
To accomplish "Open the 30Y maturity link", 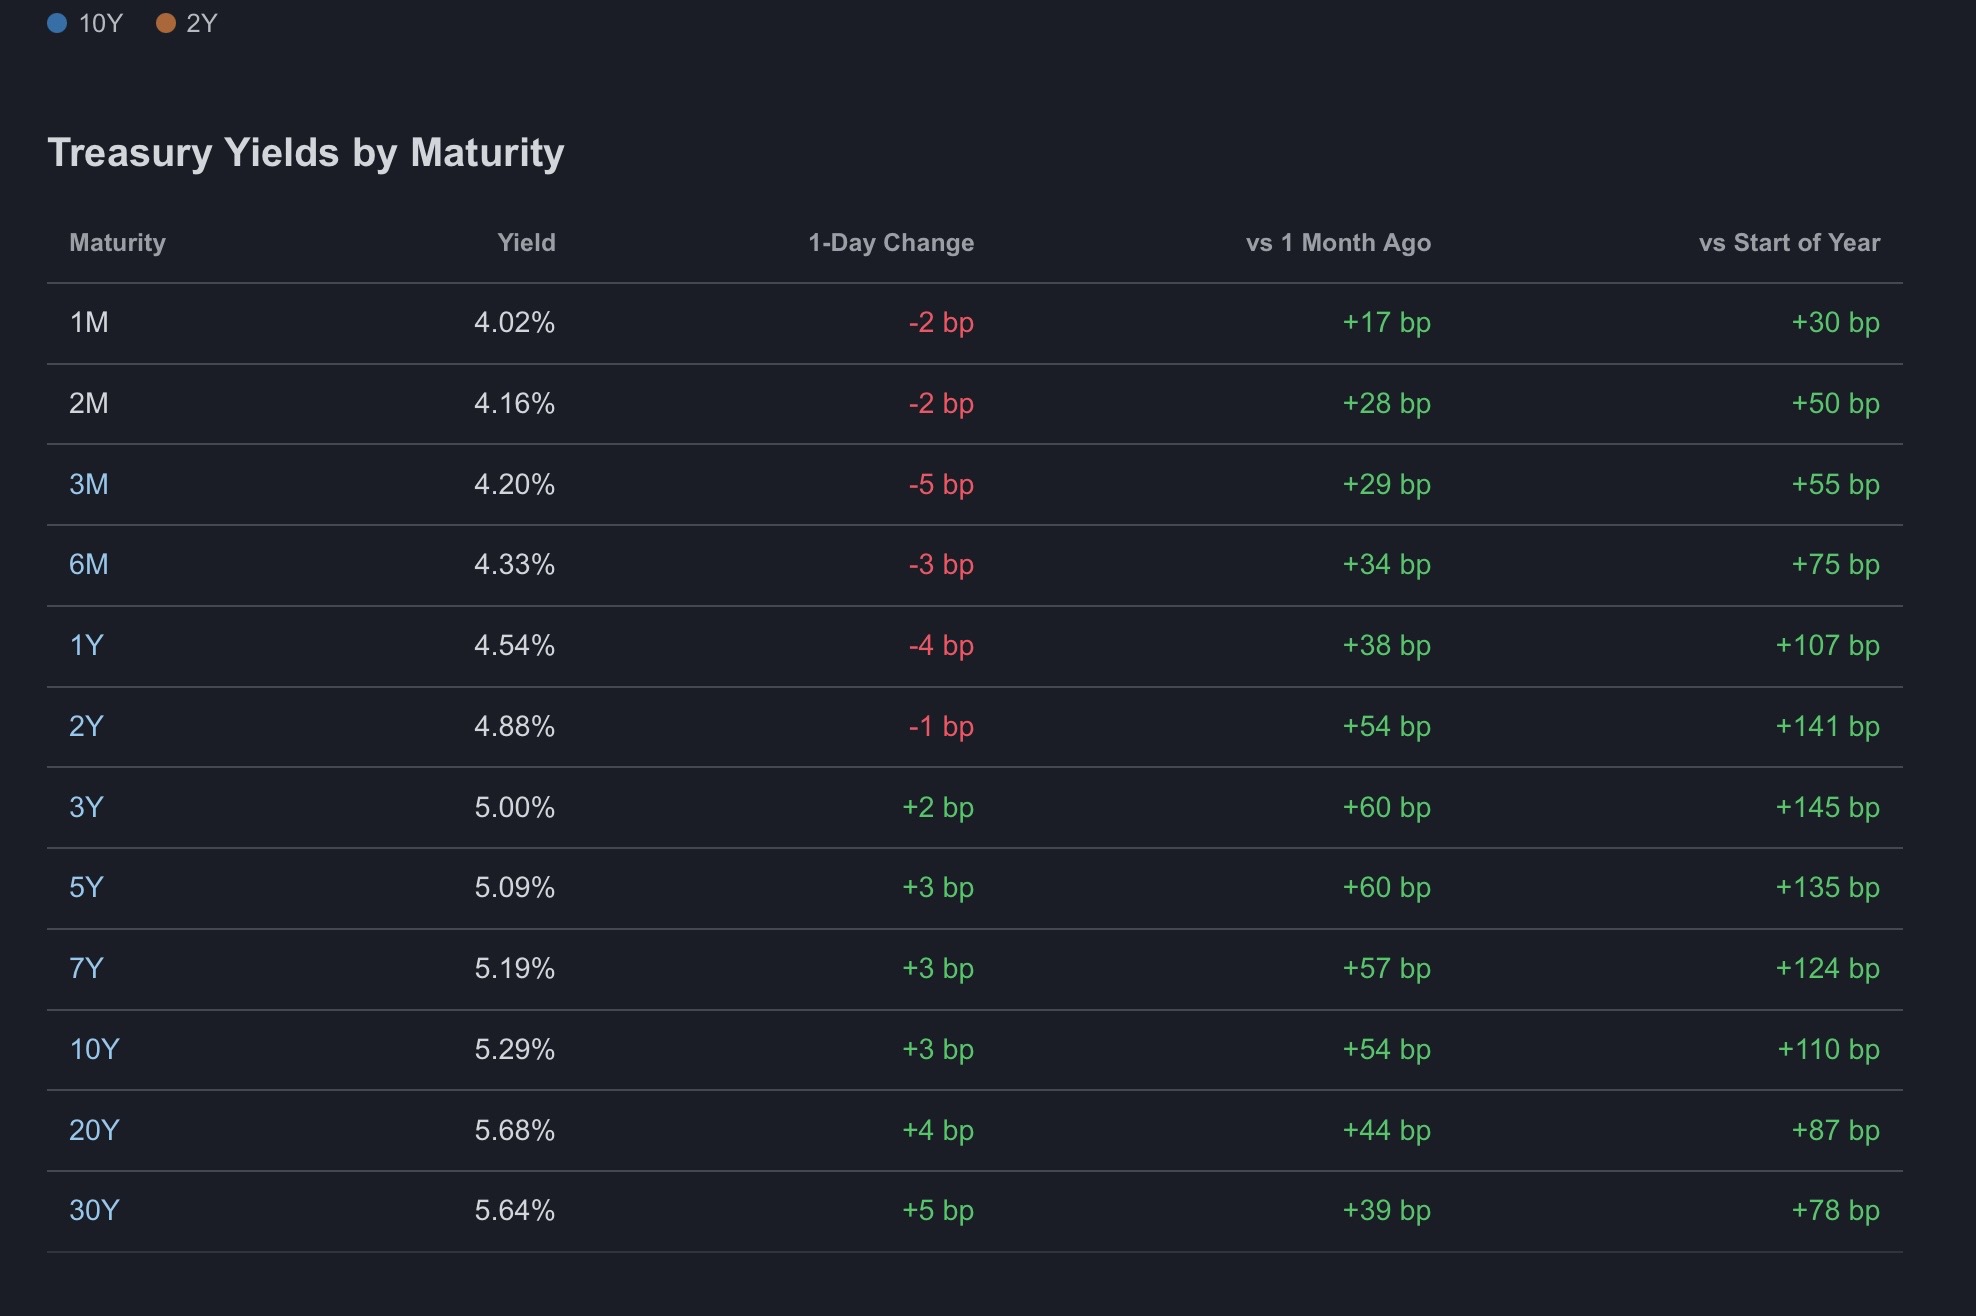I will coord(94,1211).
